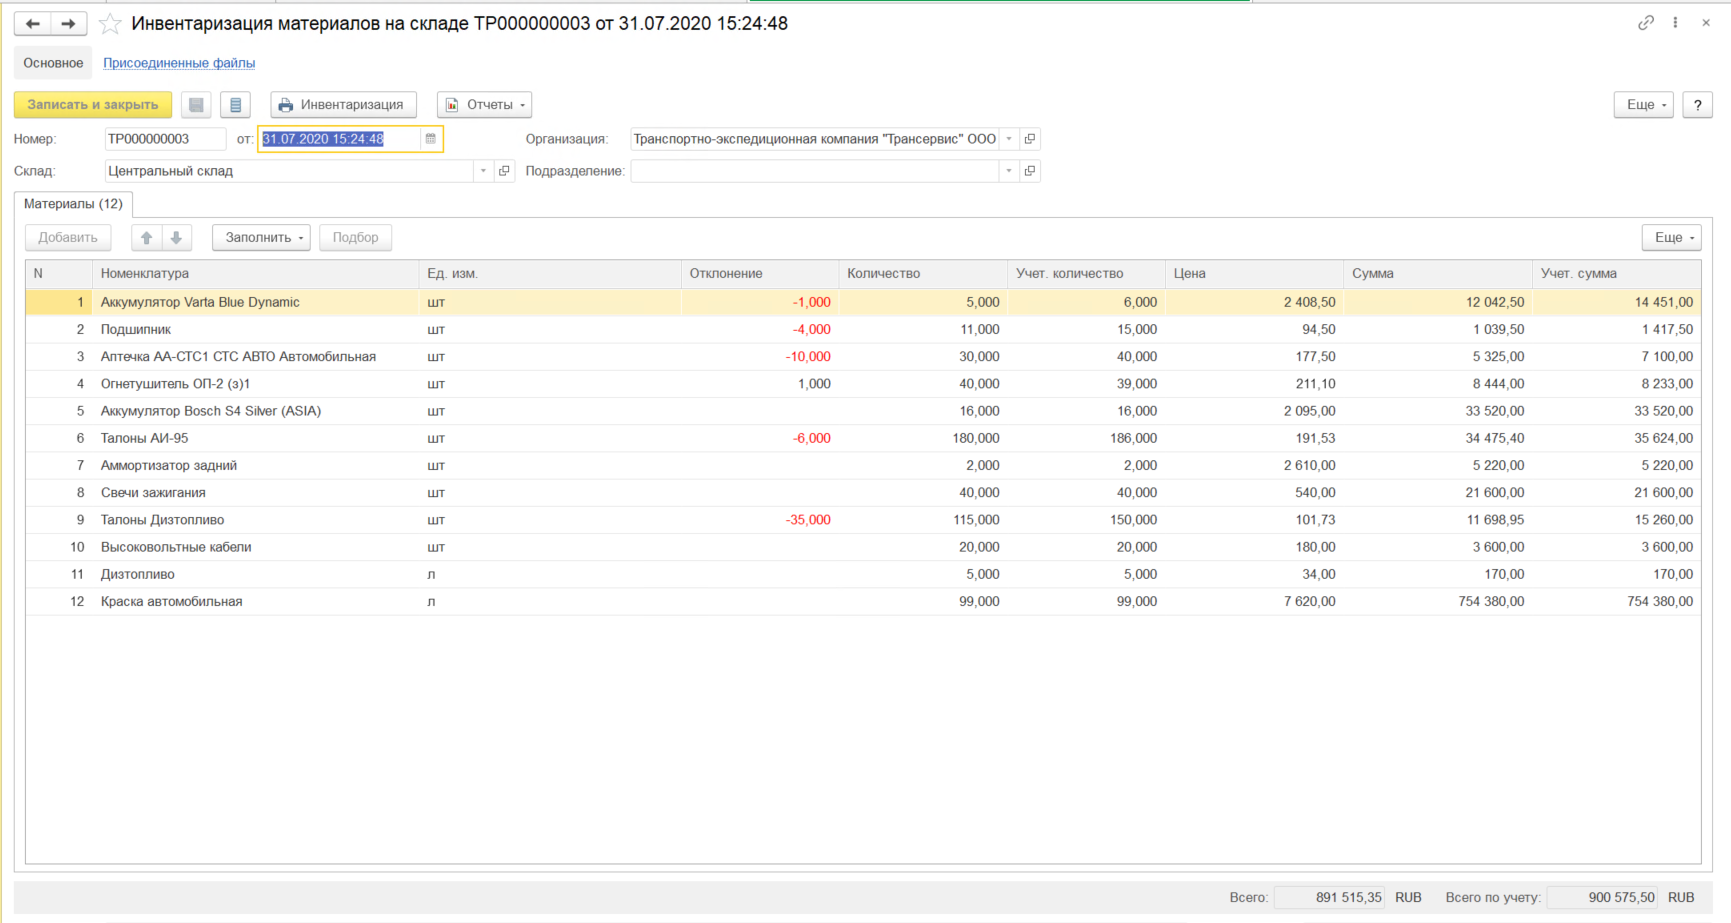1731x923 pixels.
Task: Select the Аммортизатор задний row
Action: pos(863,465)
